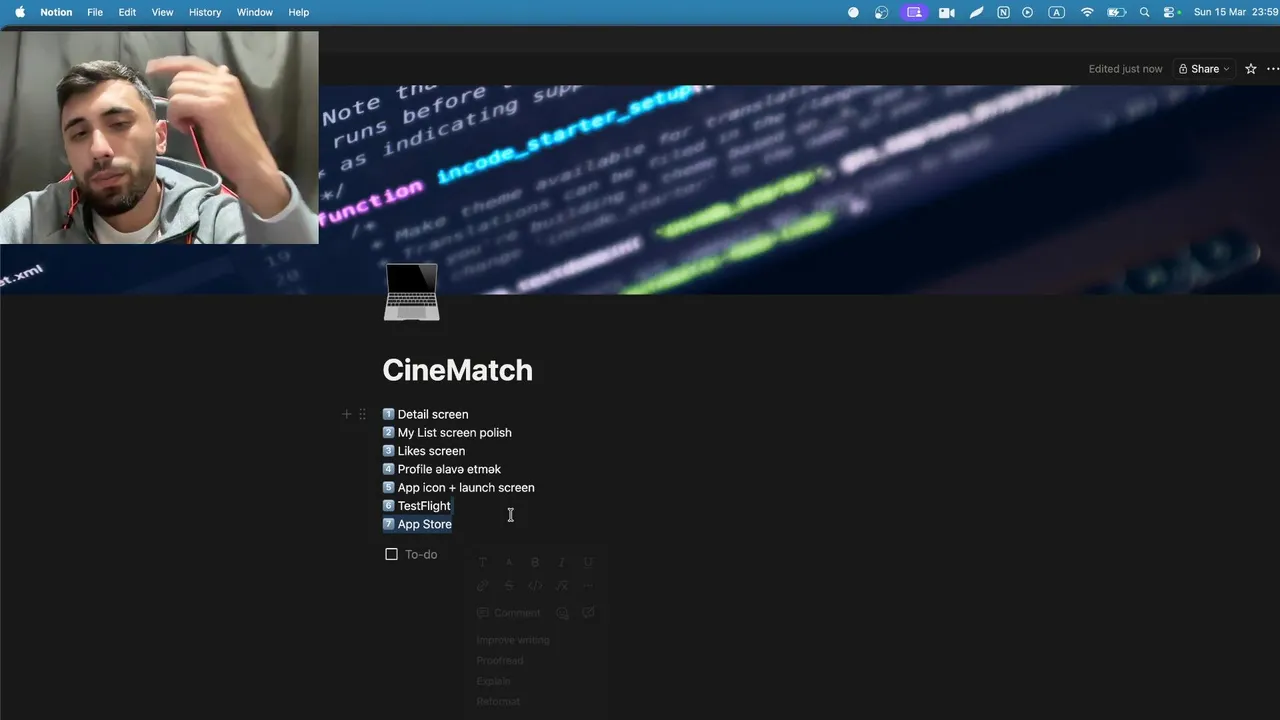Click the Italic formatting icon
The width and height of the screenshot is (1280, 720).
[x=561, y=562]
